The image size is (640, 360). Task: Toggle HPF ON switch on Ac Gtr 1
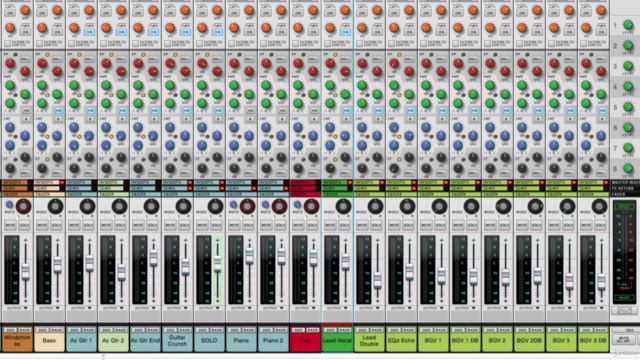[x=89, y=32]
